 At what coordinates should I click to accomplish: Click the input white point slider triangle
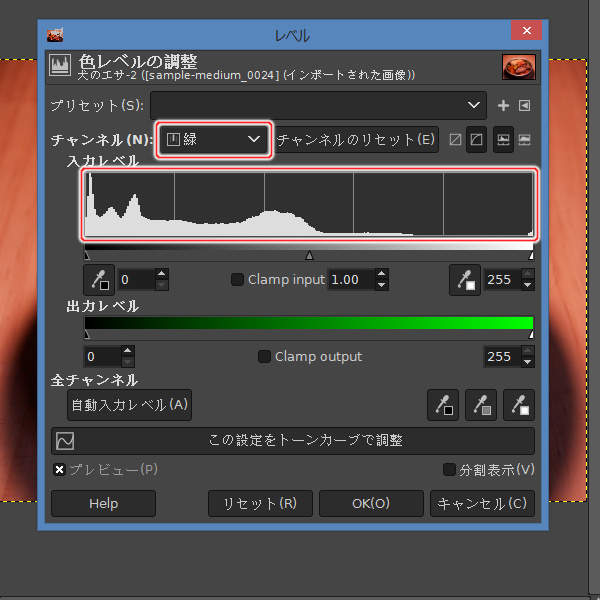pos(531,256)
